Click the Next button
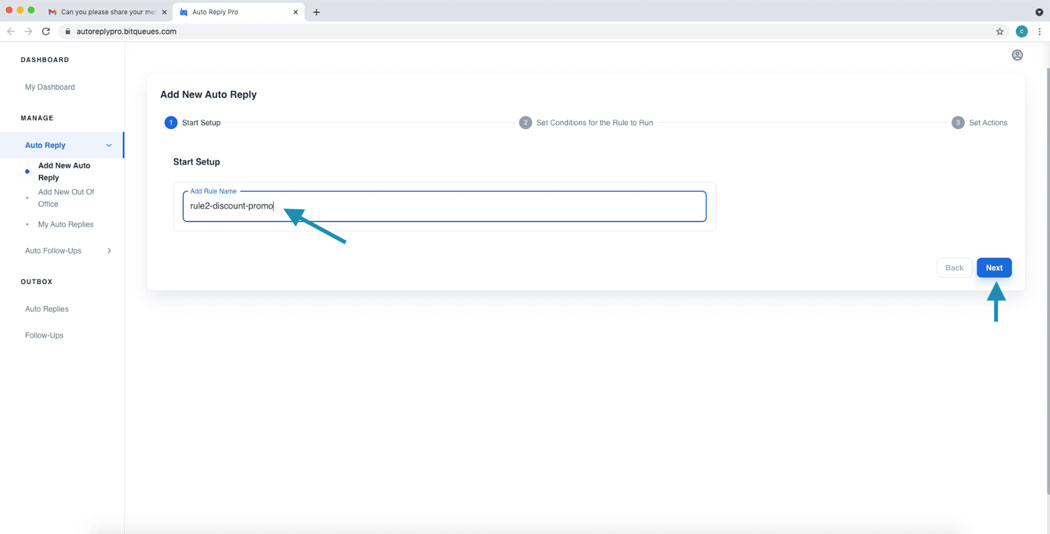1050x534 pixels. click(x=994, y=267)
